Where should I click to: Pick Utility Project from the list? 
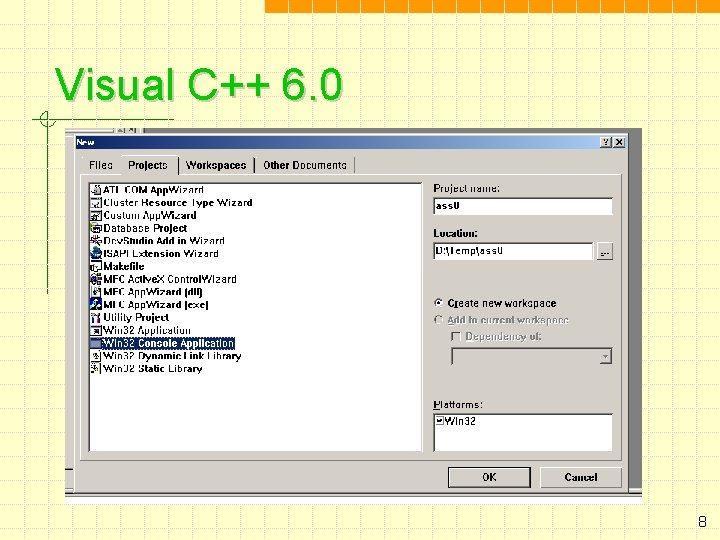tap(136, 317)
